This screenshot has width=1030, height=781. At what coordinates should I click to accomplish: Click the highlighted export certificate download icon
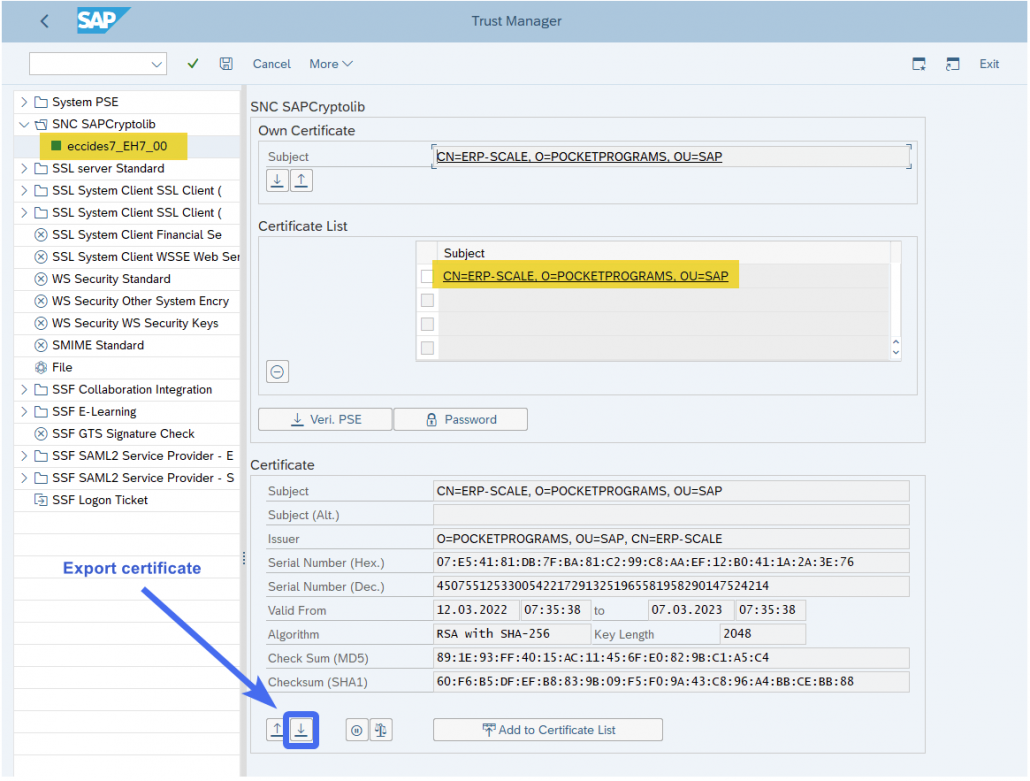pyautogui.click(x=301, y=729)
